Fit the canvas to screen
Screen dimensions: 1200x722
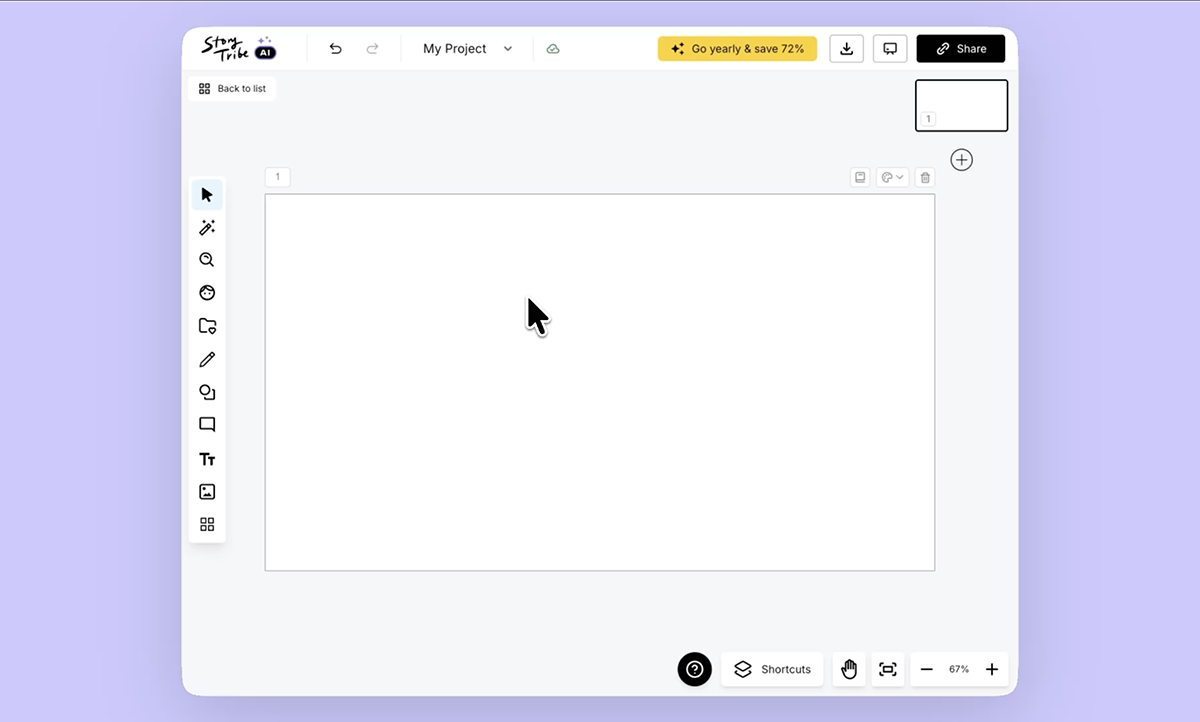(x=887, y=669)
